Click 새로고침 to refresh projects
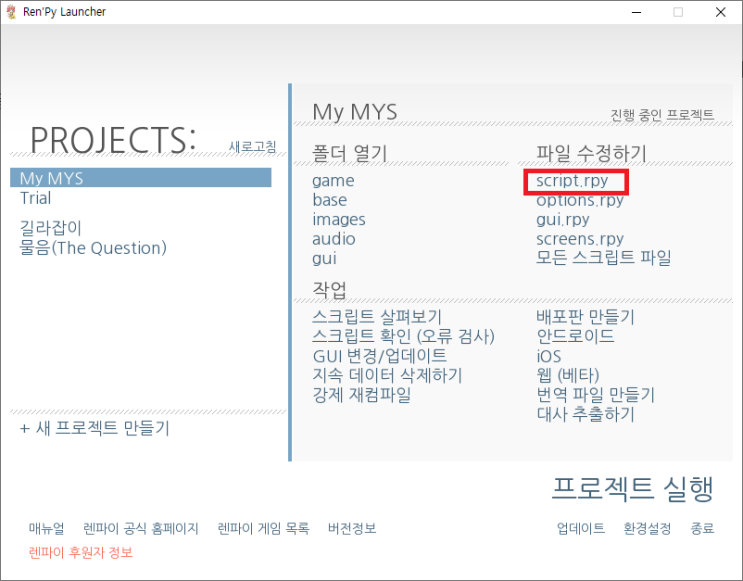The width and height of the screenshot is (743, 581). (x=253, y=146)
